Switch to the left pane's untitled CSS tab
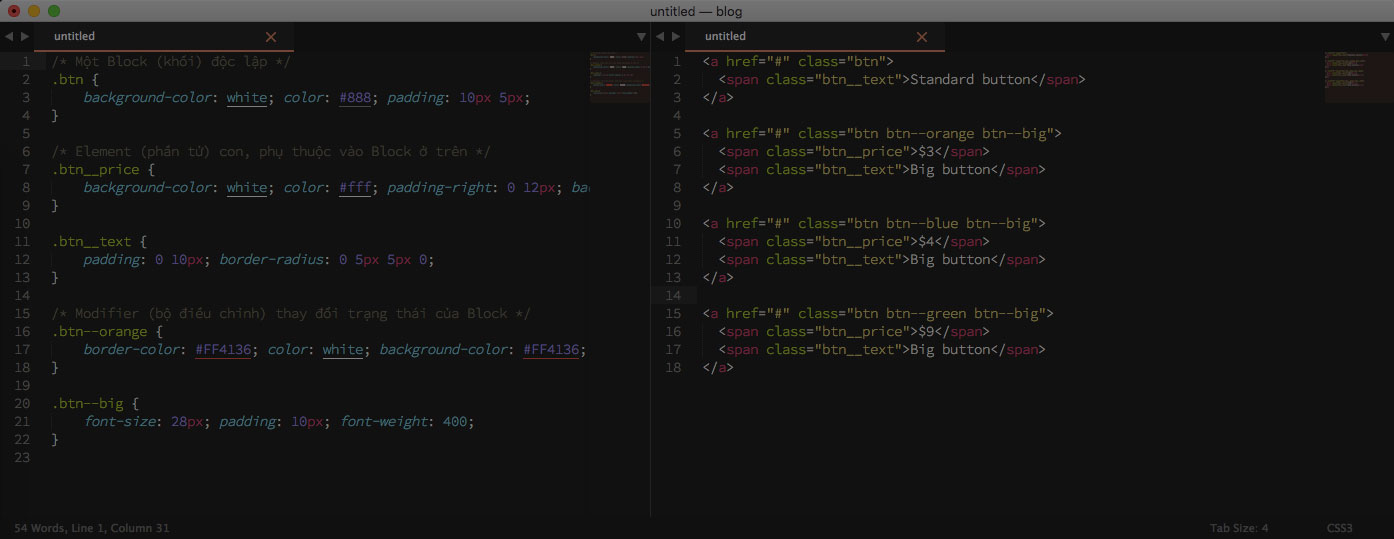The width and height of the screenshot is (1394, 539). (75, 37)
